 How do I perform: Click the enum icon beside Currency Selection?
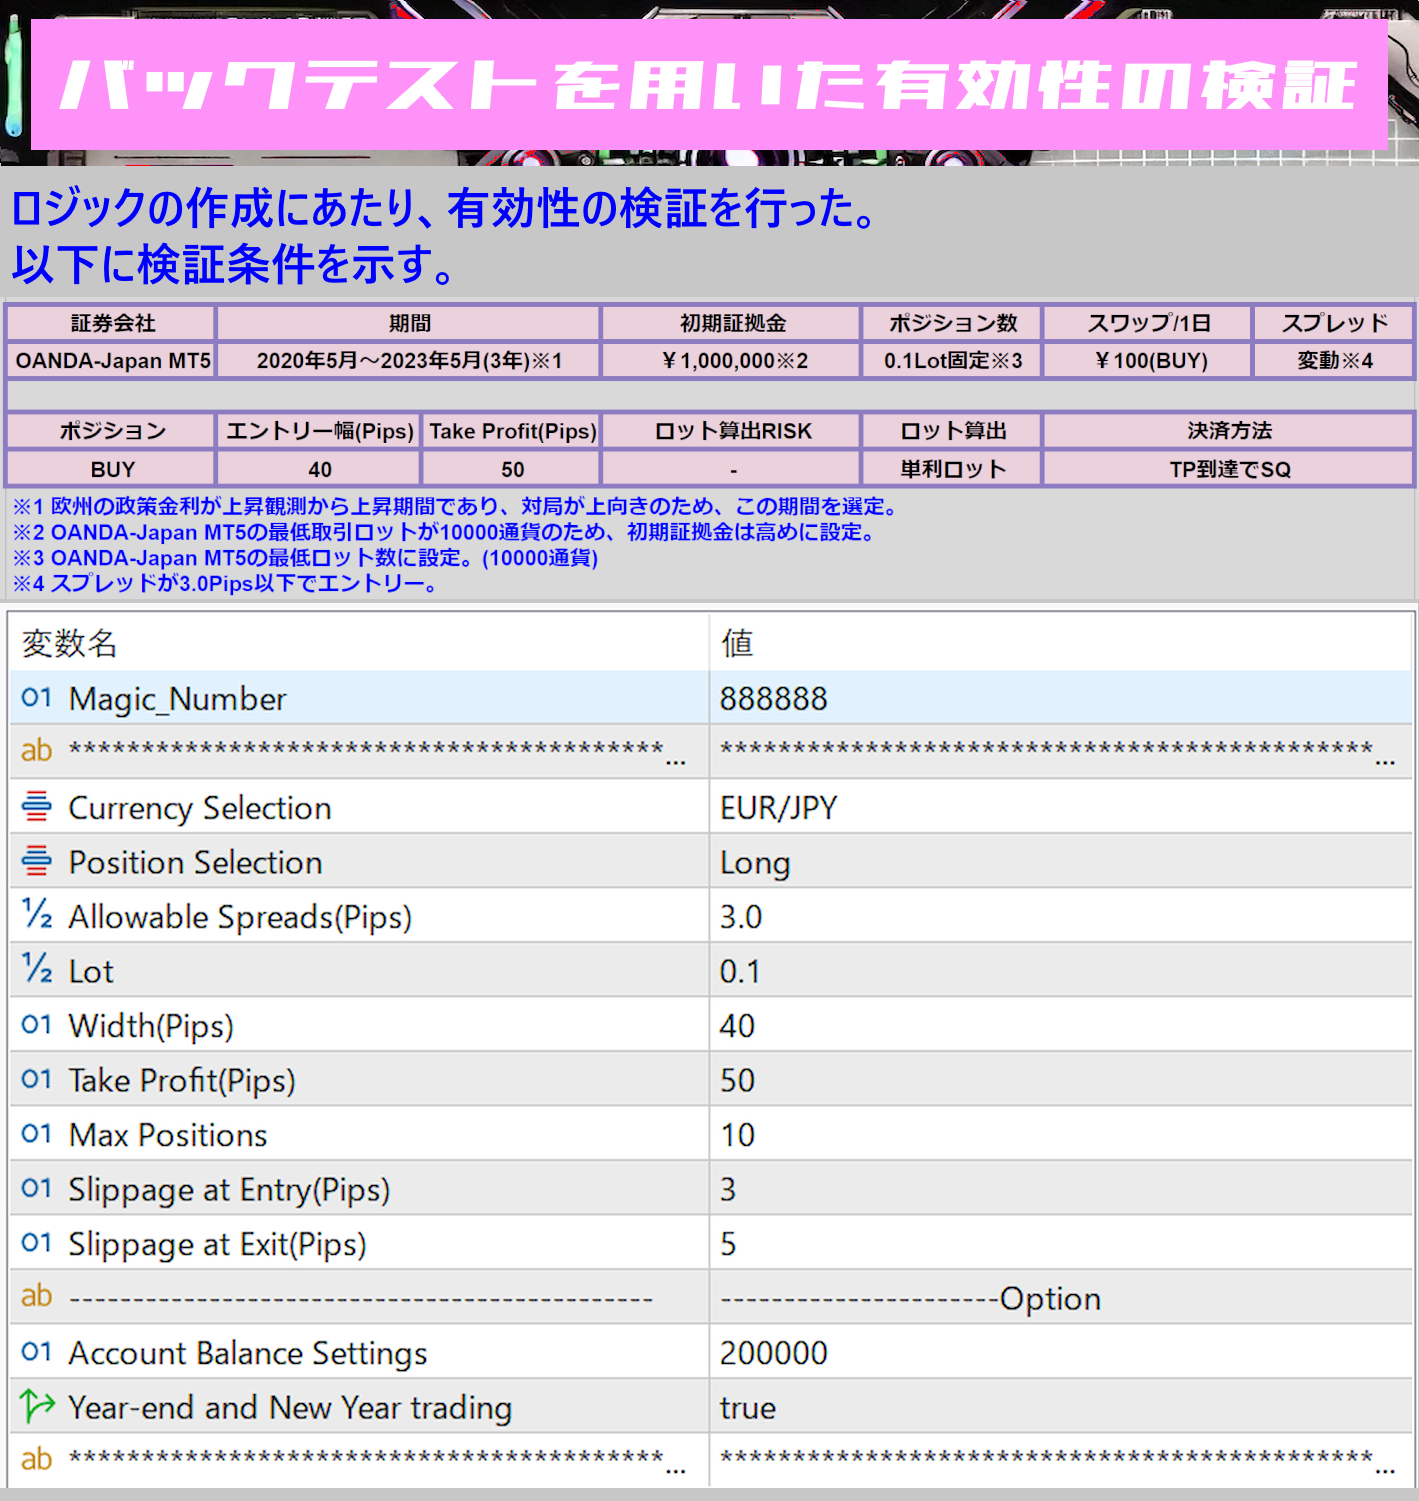click(36, 806)
